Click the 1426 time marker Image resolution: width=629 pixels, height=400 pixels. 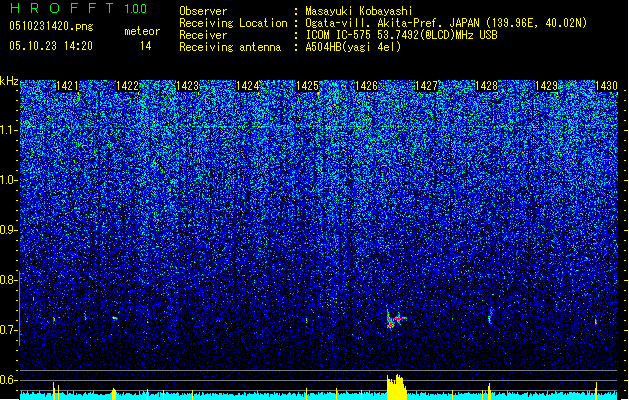367,86
